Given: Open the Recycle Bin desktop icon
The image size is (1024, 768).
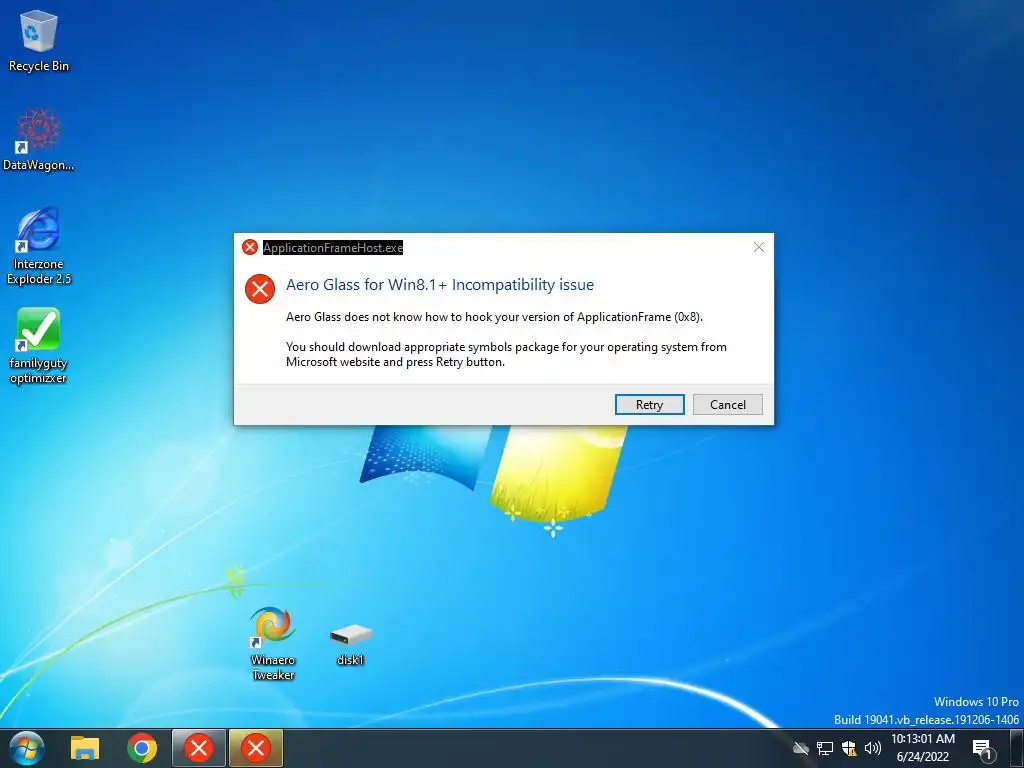Looking at the screenshot, I should pos(39,40).
